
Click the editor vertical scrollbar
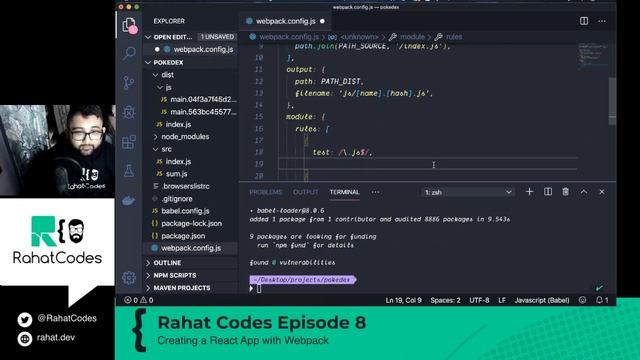click(612, 101)
